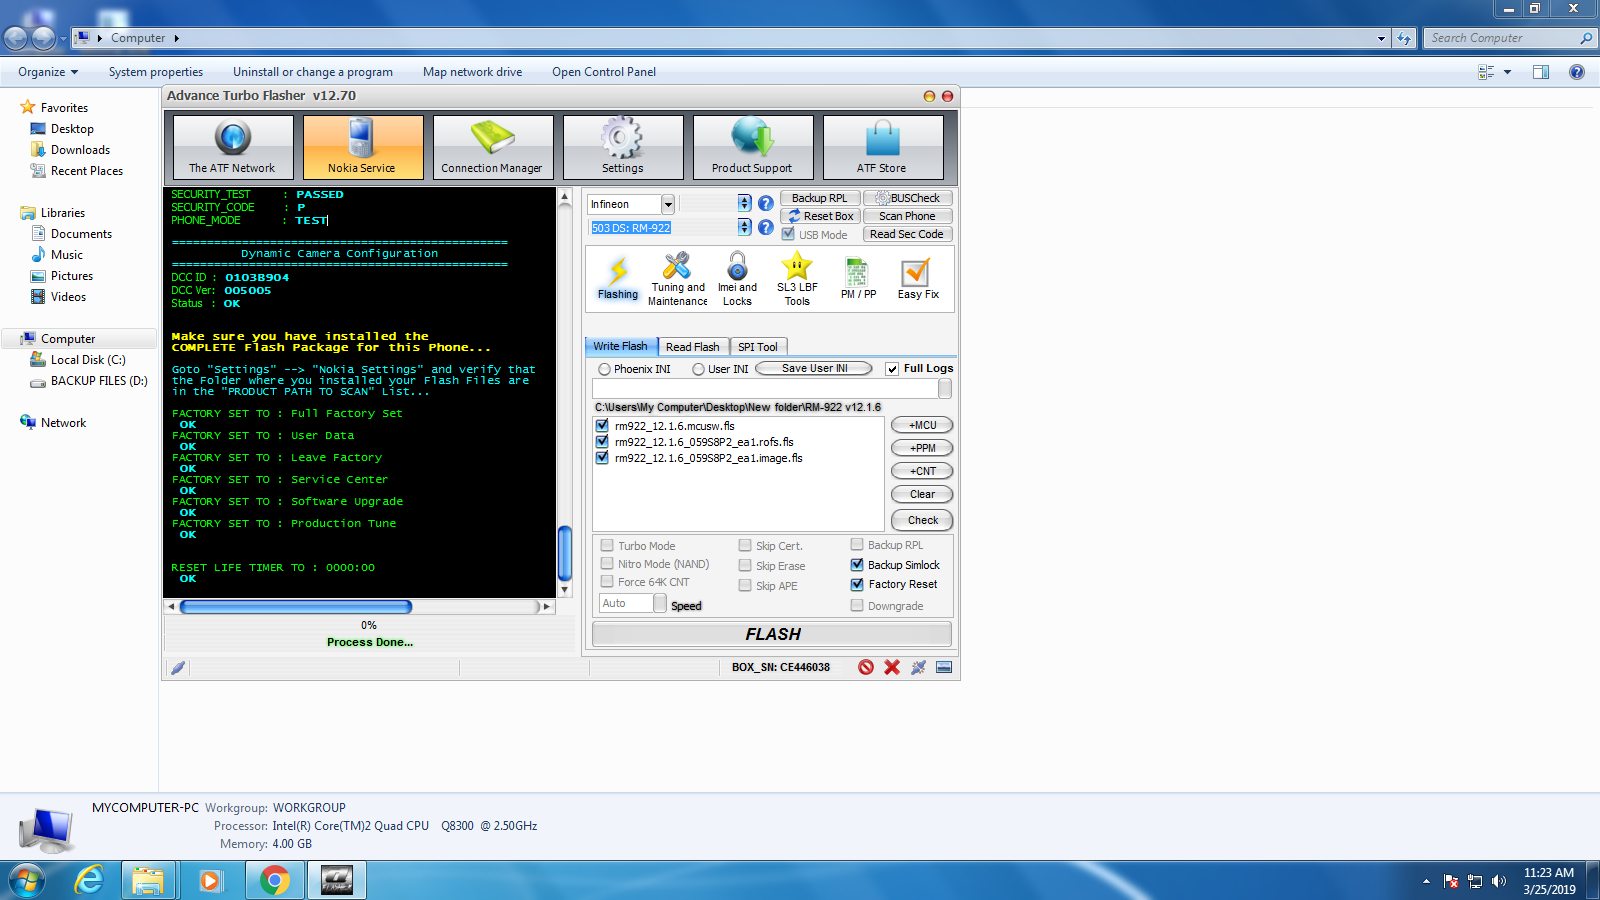The height and width of the screenshot is (900, 1600).
Task: Click the Save User INI button
Action: pos(814,368)
